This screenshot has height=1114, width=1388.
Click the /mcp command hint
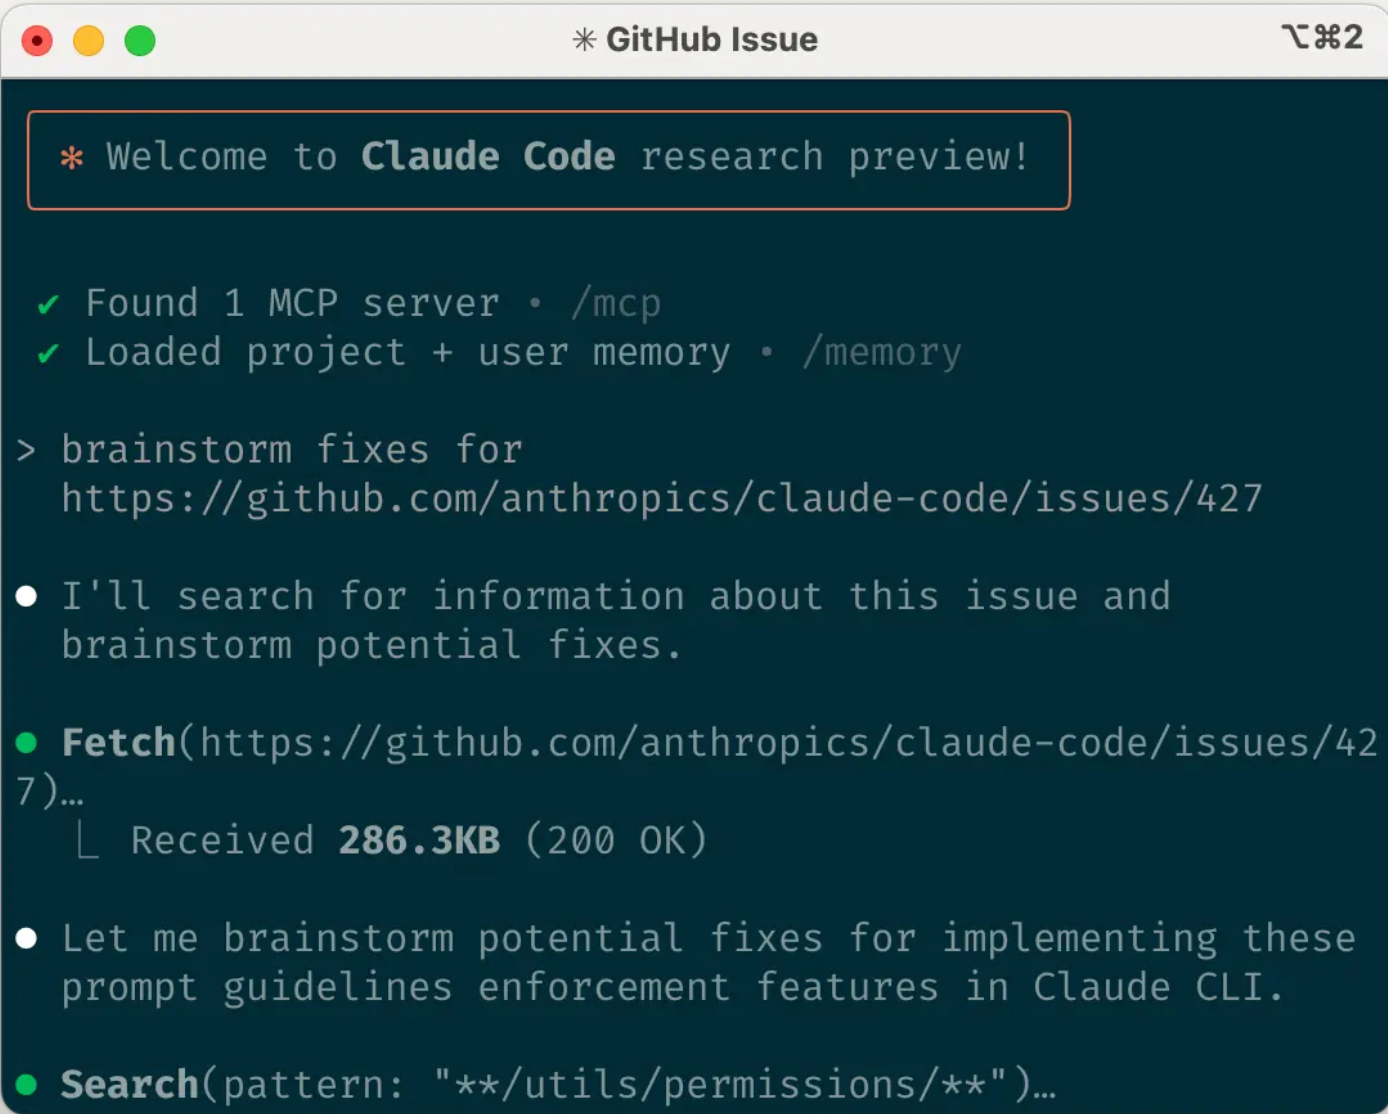[615, 304]
